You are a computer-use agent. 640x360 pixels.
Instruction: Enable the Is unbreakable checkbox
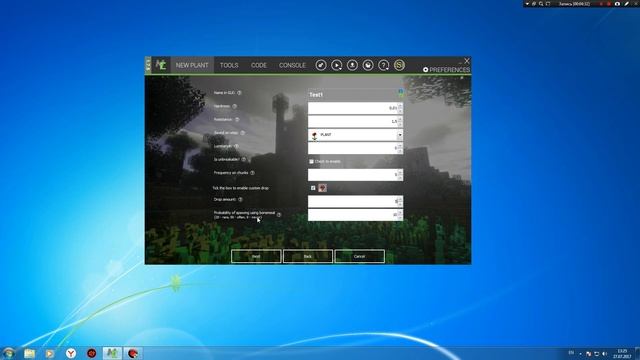(x=311, y=162)
